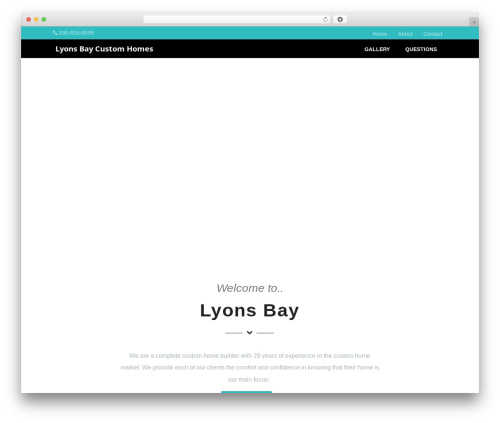
Task: Click the phone number 330-815-0059
Action: 76,33
